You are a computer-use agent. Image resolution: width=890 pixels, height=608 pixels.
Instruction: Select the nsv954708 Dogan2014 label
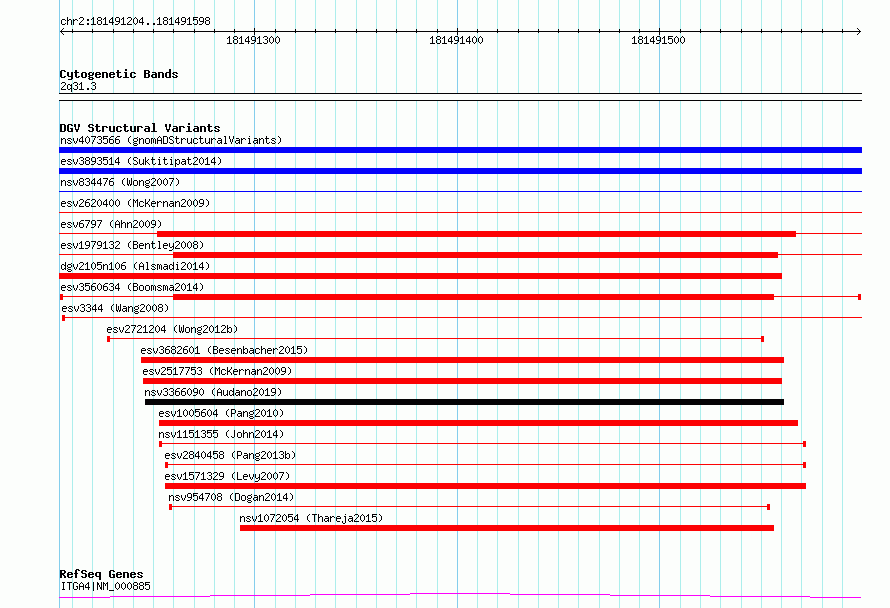(231, 497)
